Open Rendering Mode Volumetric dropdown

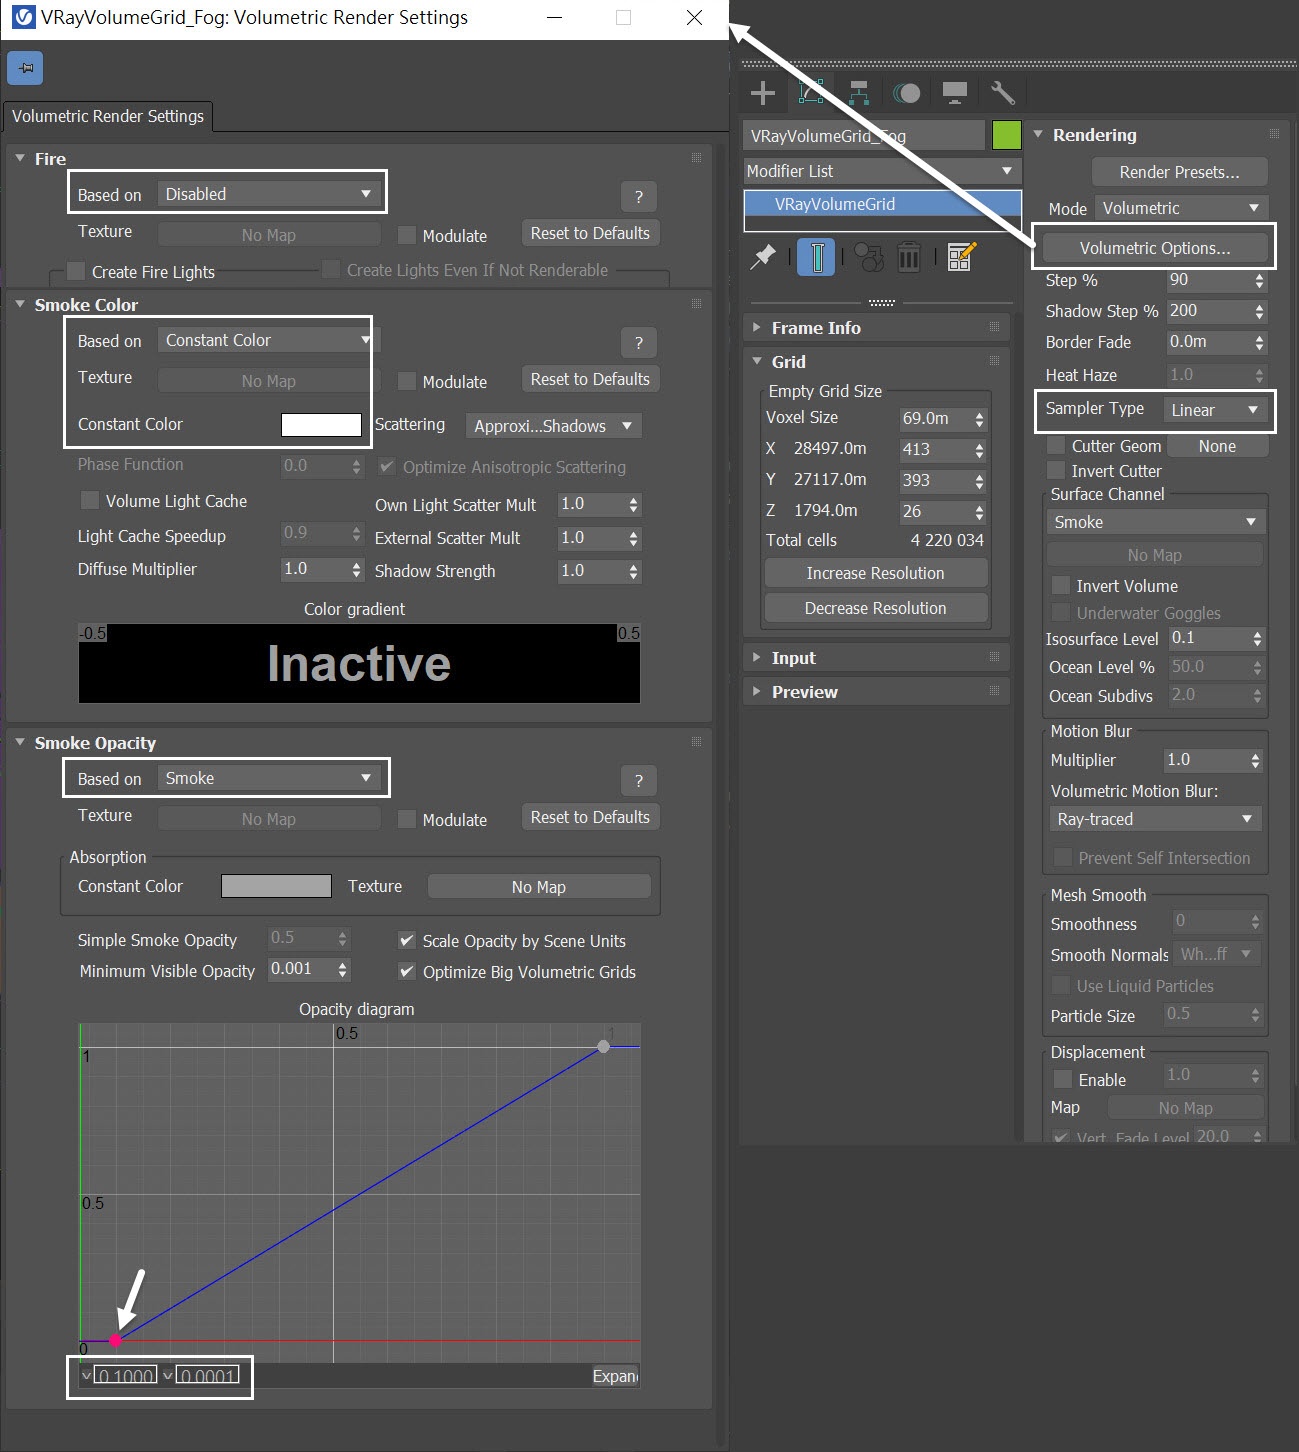click(x=1181, y=208)
